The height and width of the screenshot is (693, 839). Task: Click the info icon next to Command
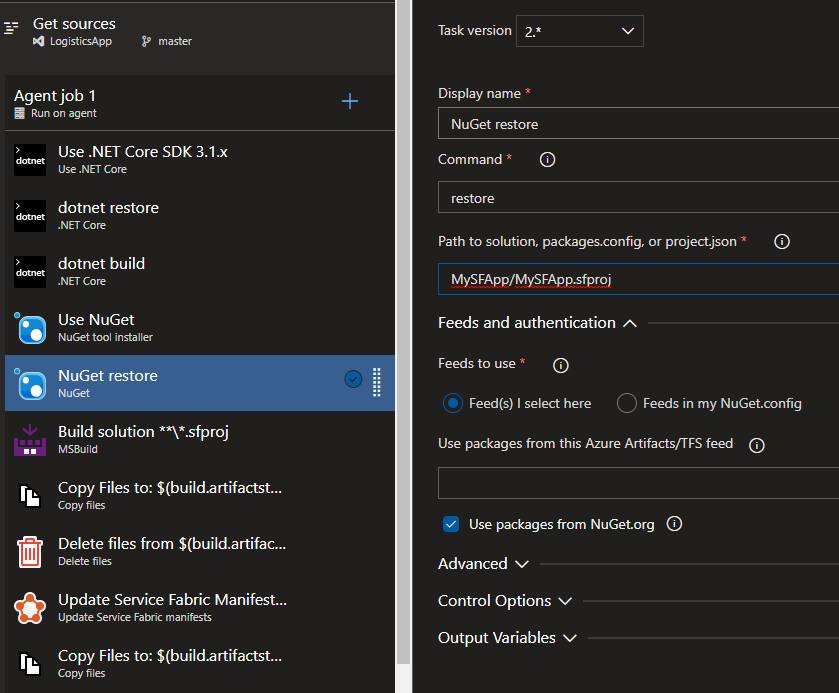(547, 160)
